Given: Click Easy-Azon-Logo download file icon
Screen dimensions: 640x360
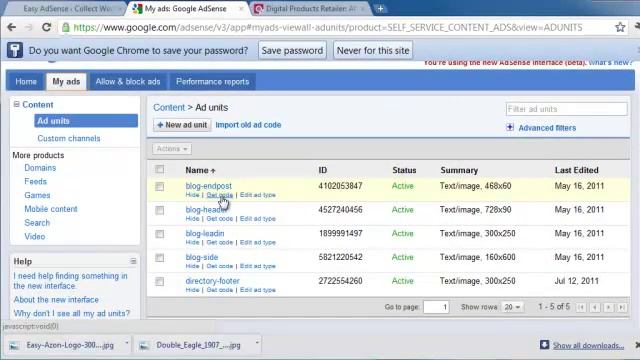Looking at the screenshot, I should [x=14, y=346].
